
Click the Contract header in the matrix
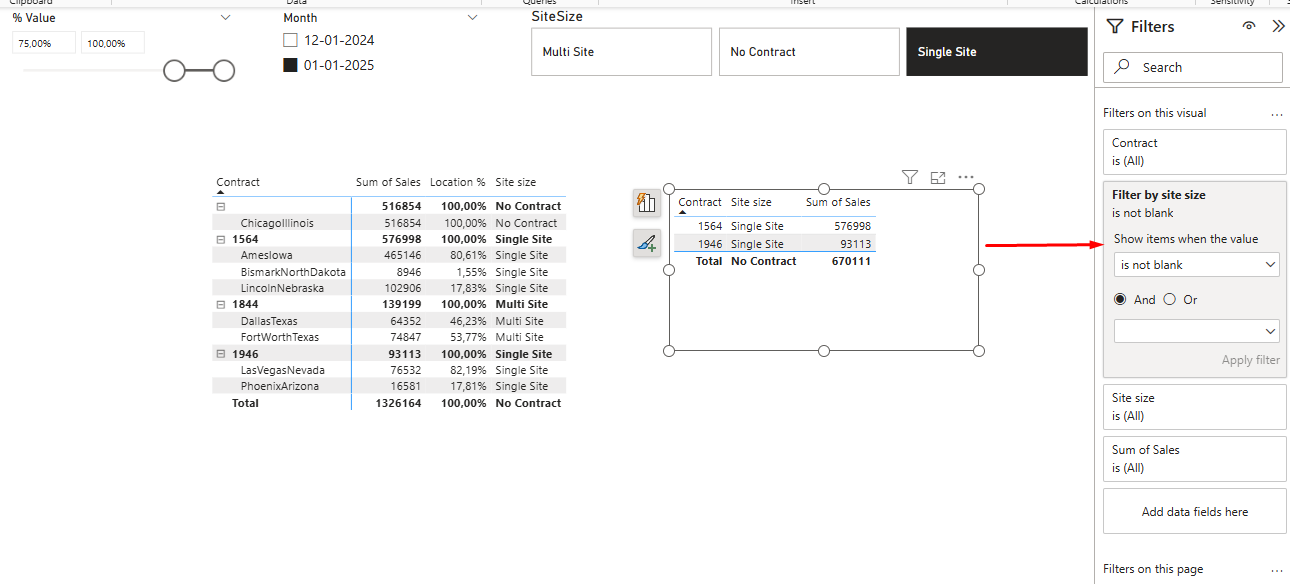(x=238, y=182)
